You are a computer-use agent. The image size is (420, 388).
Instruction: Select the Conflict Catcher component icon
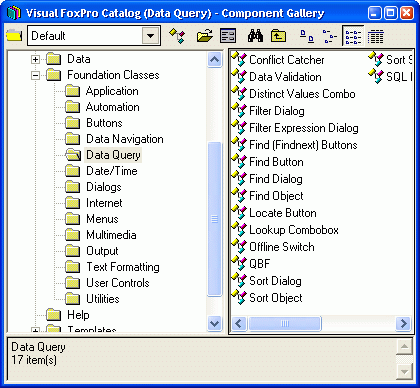[x=239, y=59]
